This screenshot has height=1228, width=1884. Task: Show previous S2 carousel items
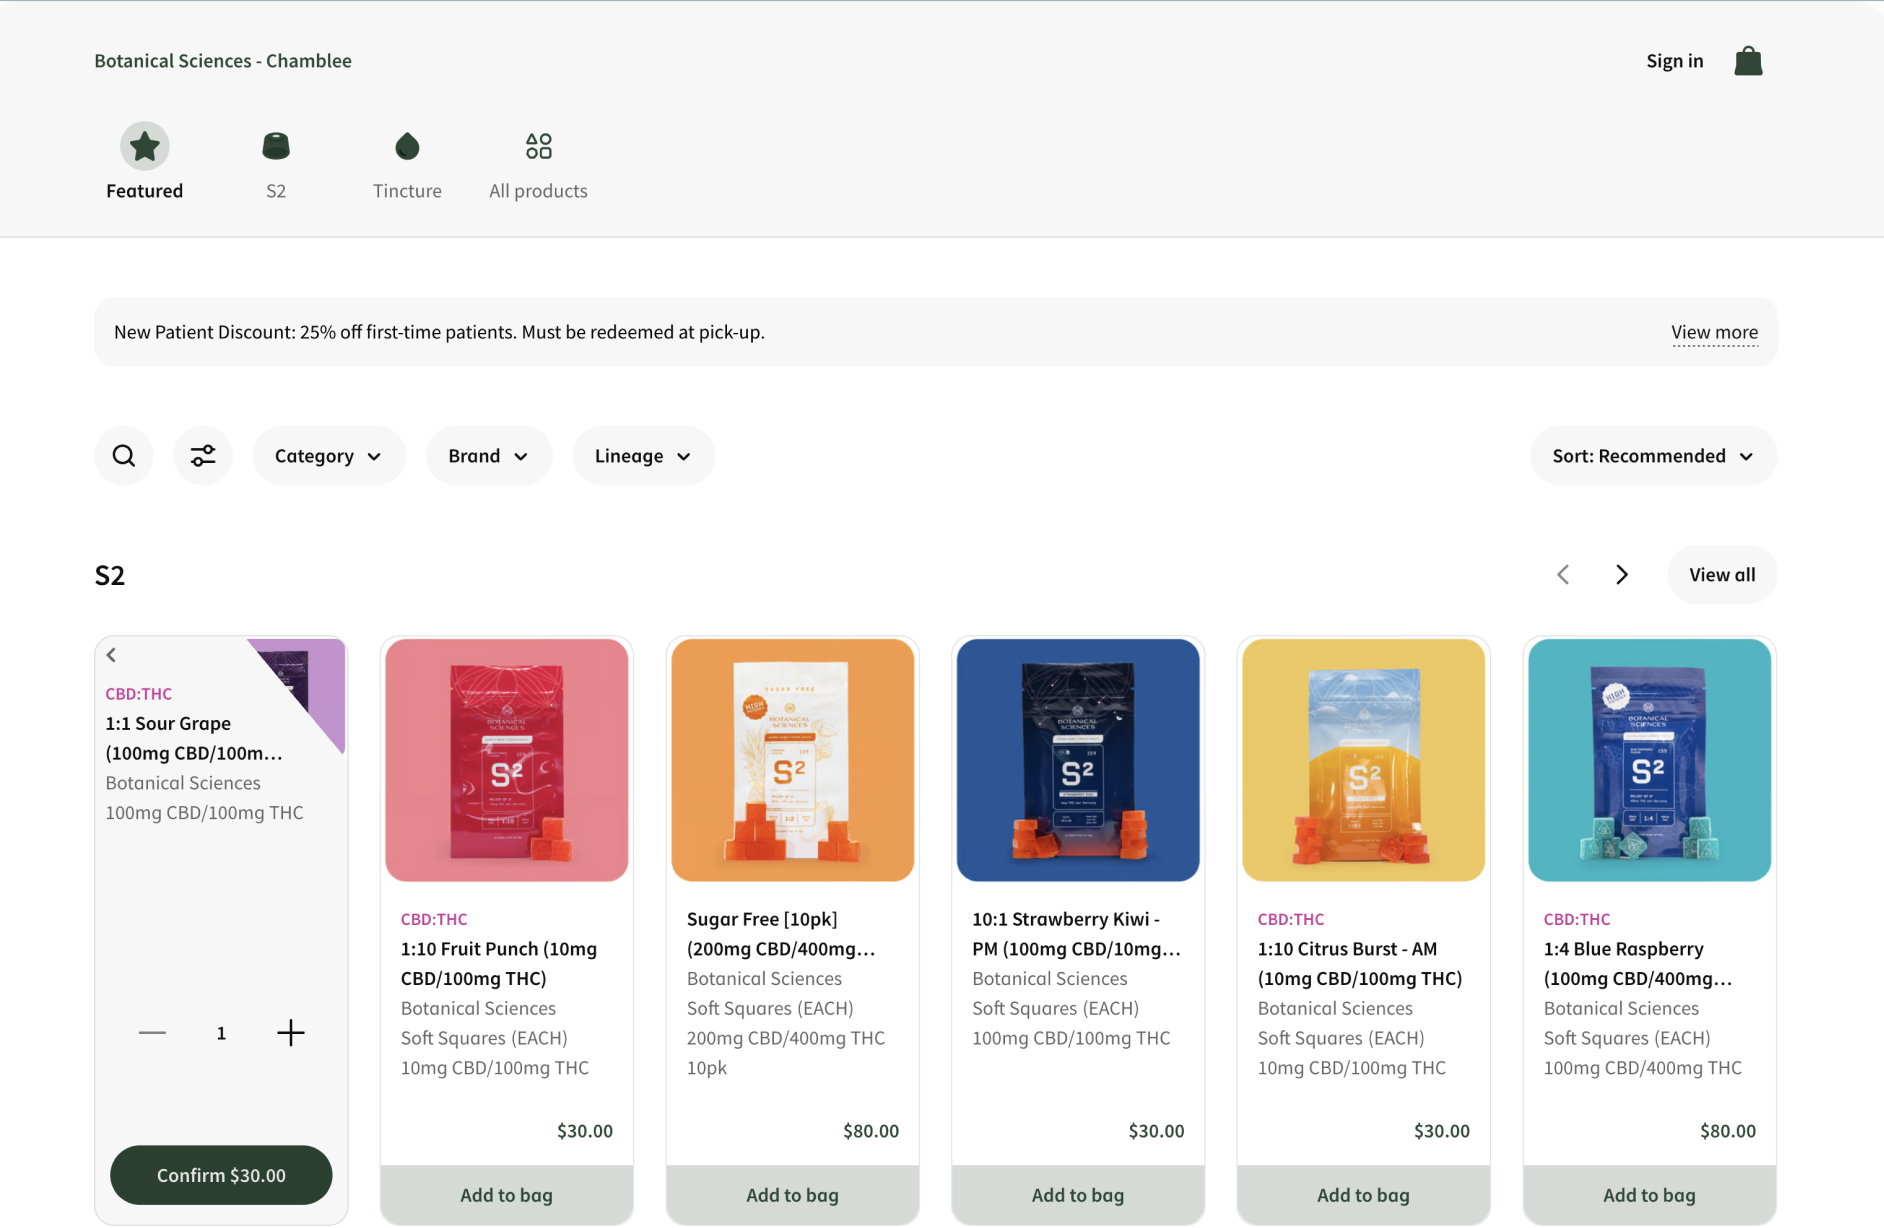pyautogui.click(x=1563, y=575)
